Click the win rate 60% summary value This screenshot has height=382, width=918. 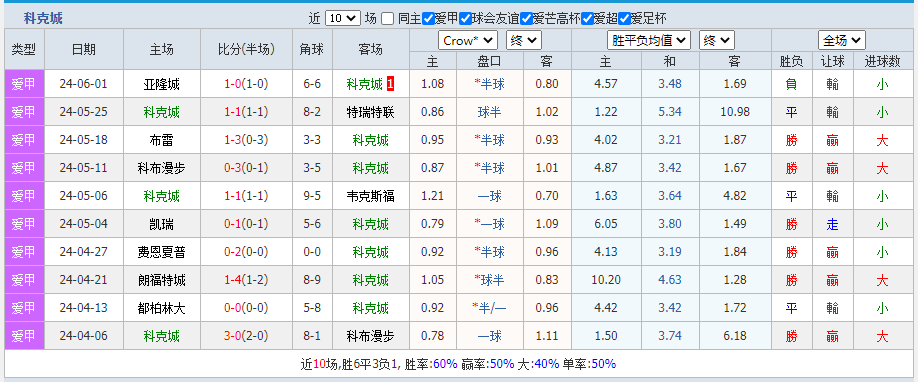click(x=445, y=364)
